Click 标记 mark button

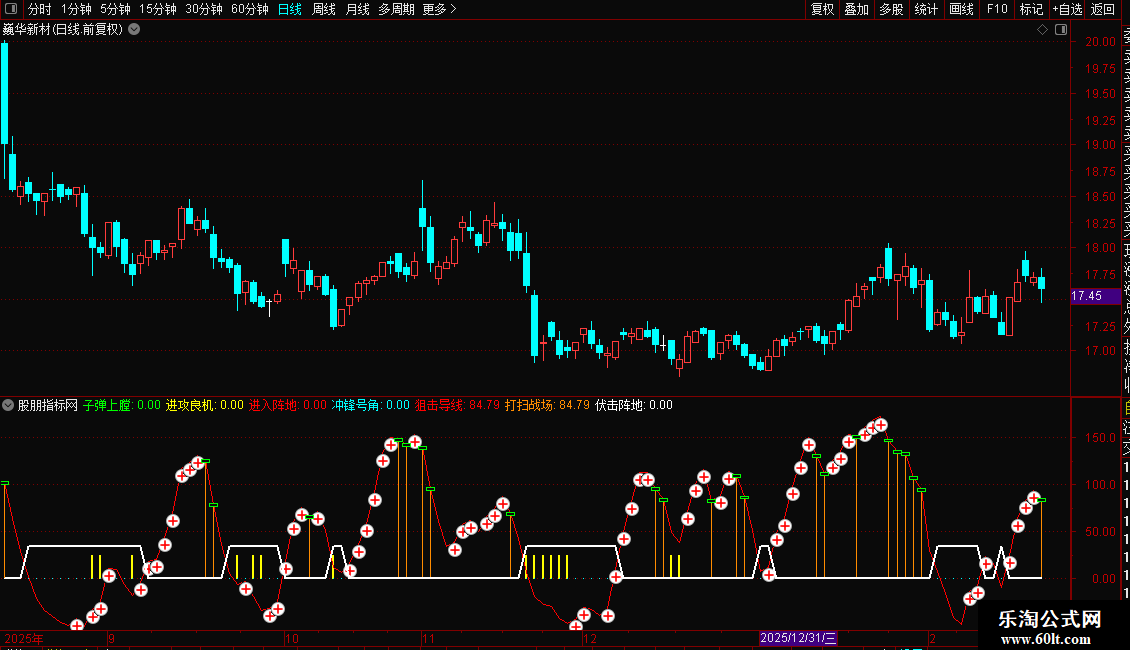[x=1031, y=9]
